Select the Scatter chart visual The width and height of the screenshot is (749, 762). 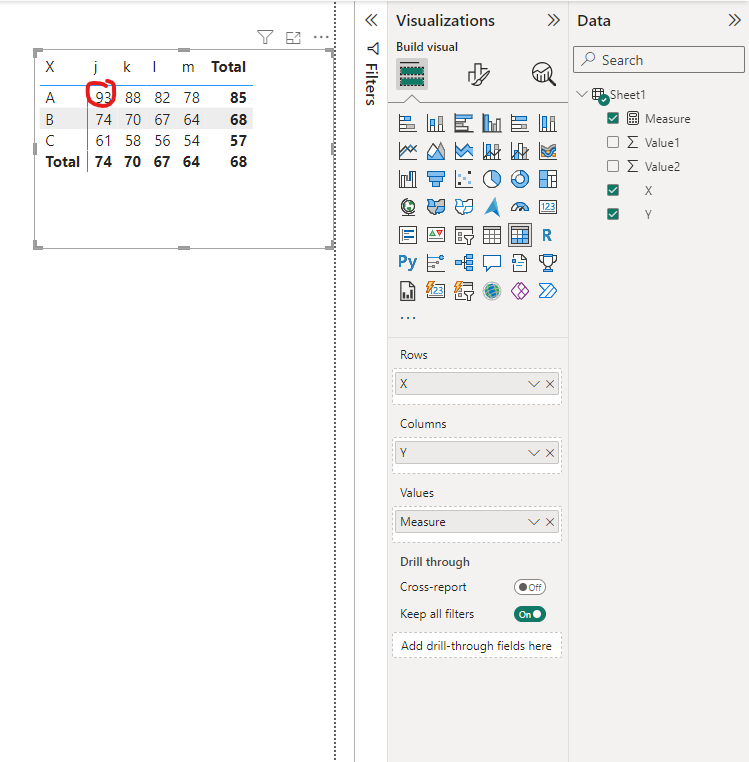click(464, 179)
